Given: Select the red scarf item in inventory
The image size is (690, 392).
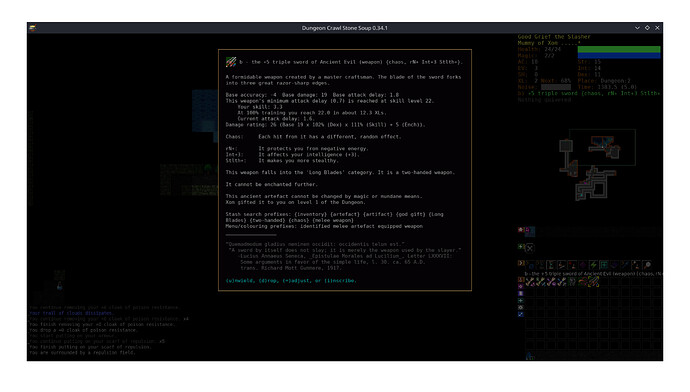Looking at the screenshot, I should (x=583, y=282).
